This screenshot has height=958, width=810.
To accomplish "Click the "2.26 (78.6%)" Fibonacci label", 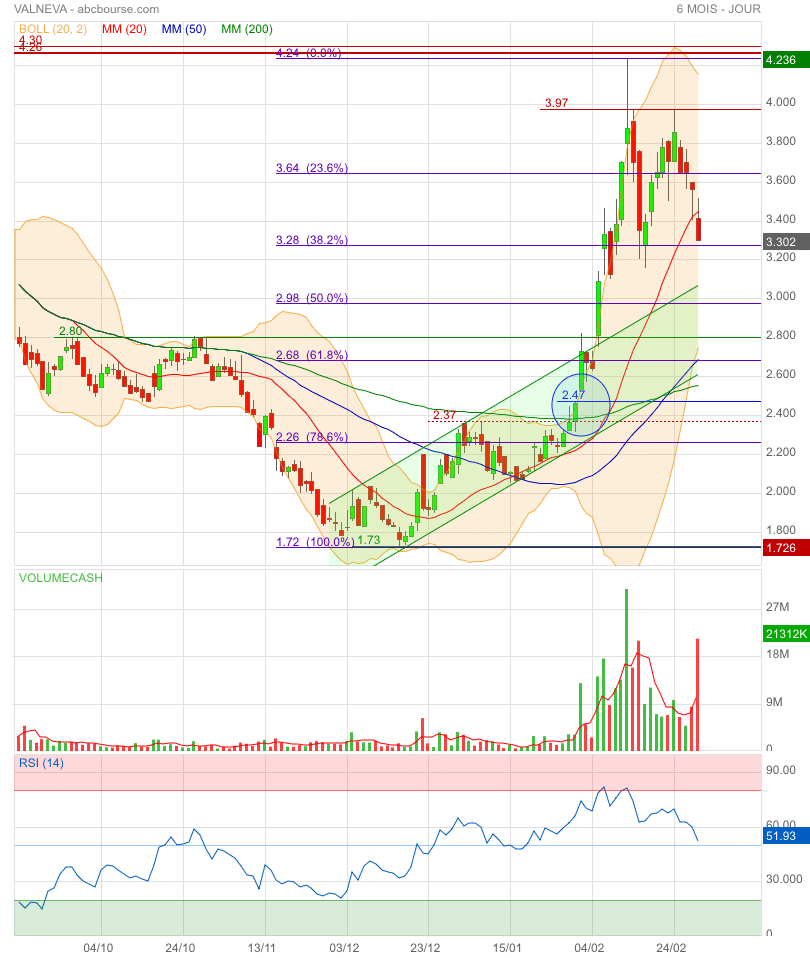I will (x=312, y=437).
